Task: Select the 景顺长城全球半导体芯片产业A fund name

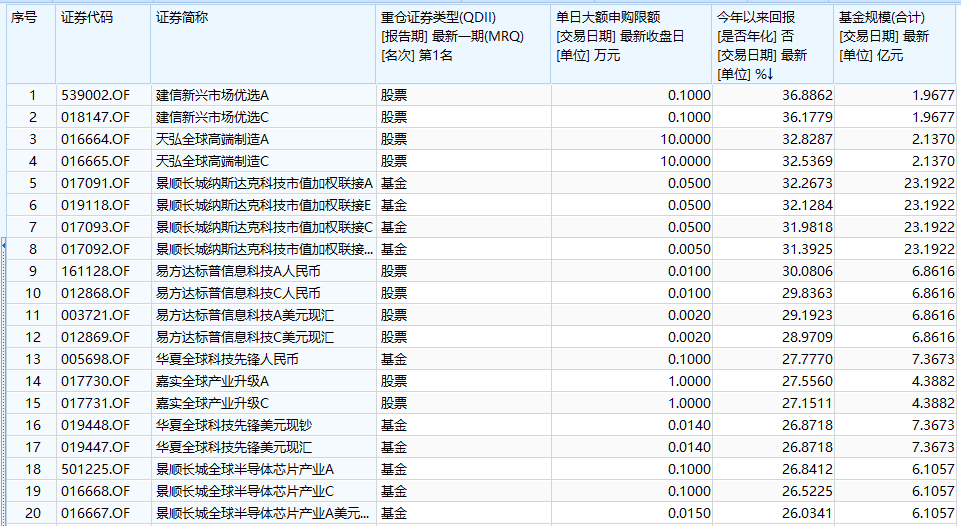Action: 245,469
